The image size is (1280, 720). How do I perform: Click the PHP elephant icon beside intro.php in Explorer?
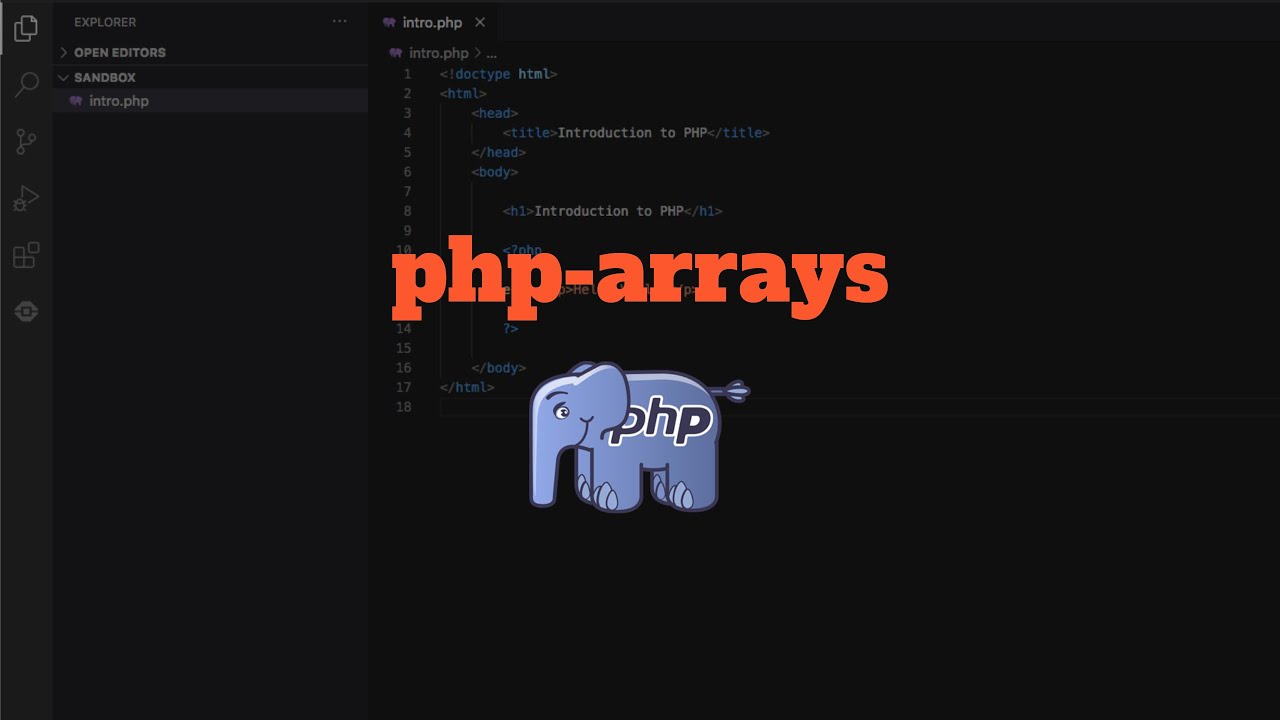click(x=76, y=101)
